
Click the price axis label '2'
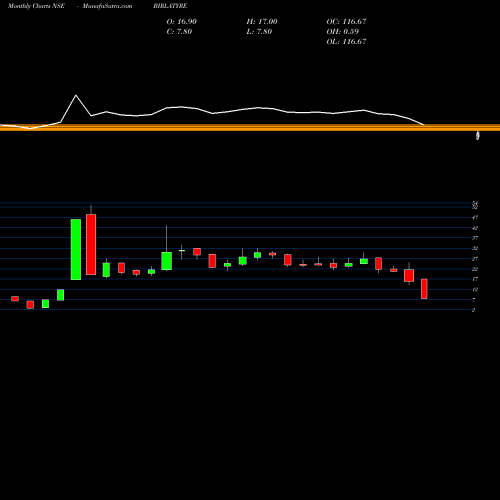pos(474,310)
